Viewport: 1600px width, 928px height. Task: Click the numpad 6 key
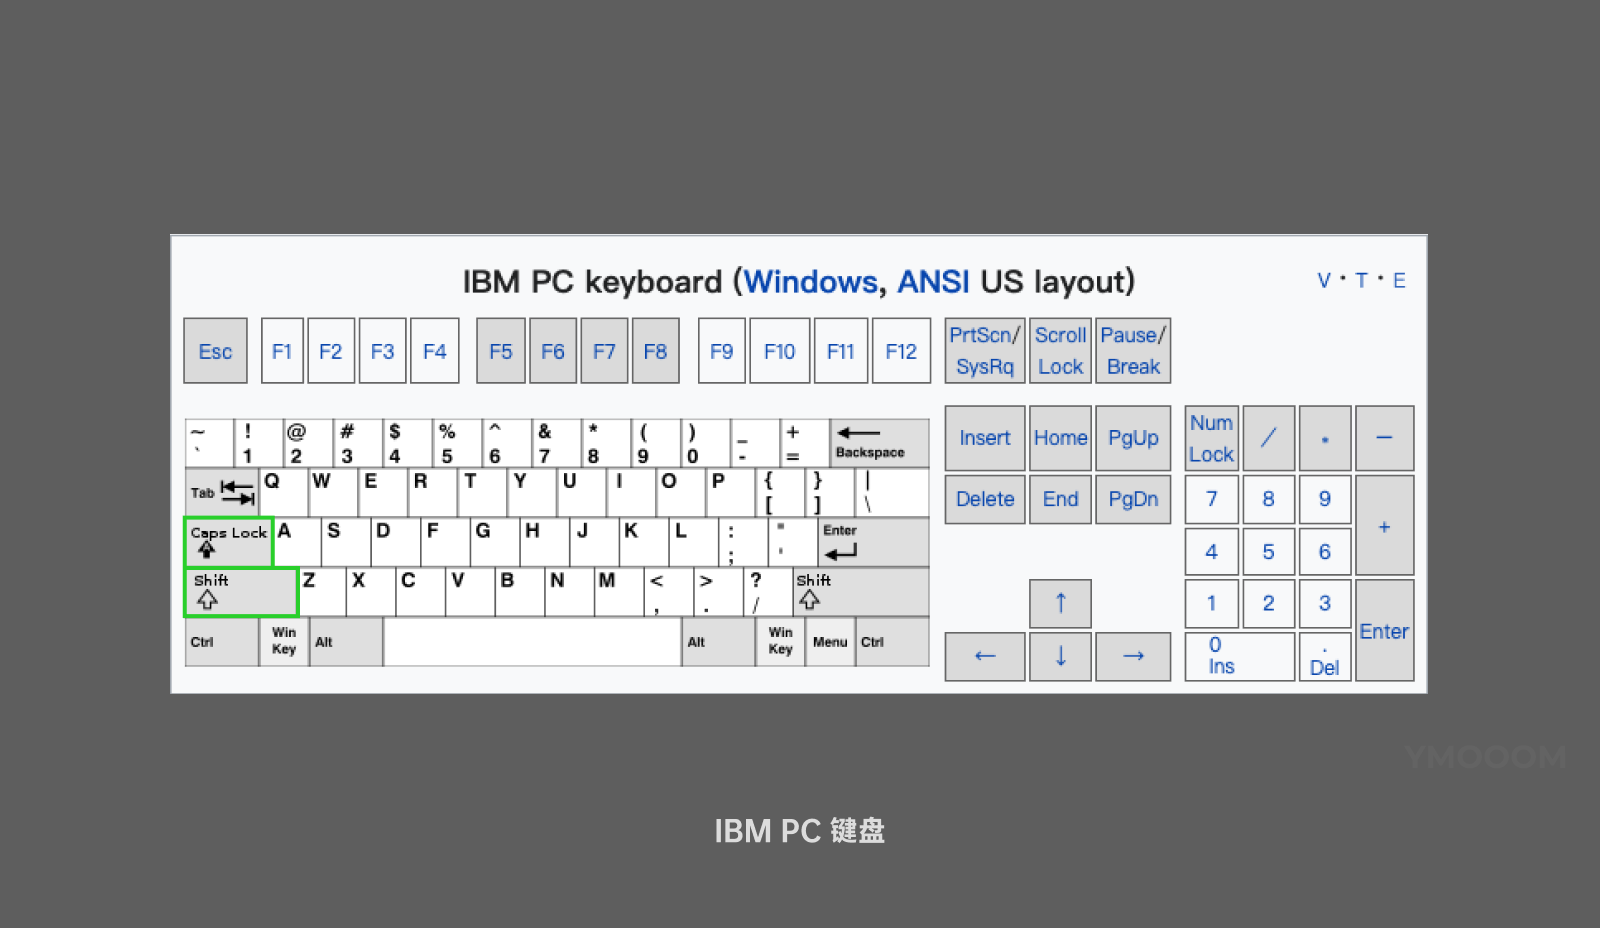point(1325,552)
